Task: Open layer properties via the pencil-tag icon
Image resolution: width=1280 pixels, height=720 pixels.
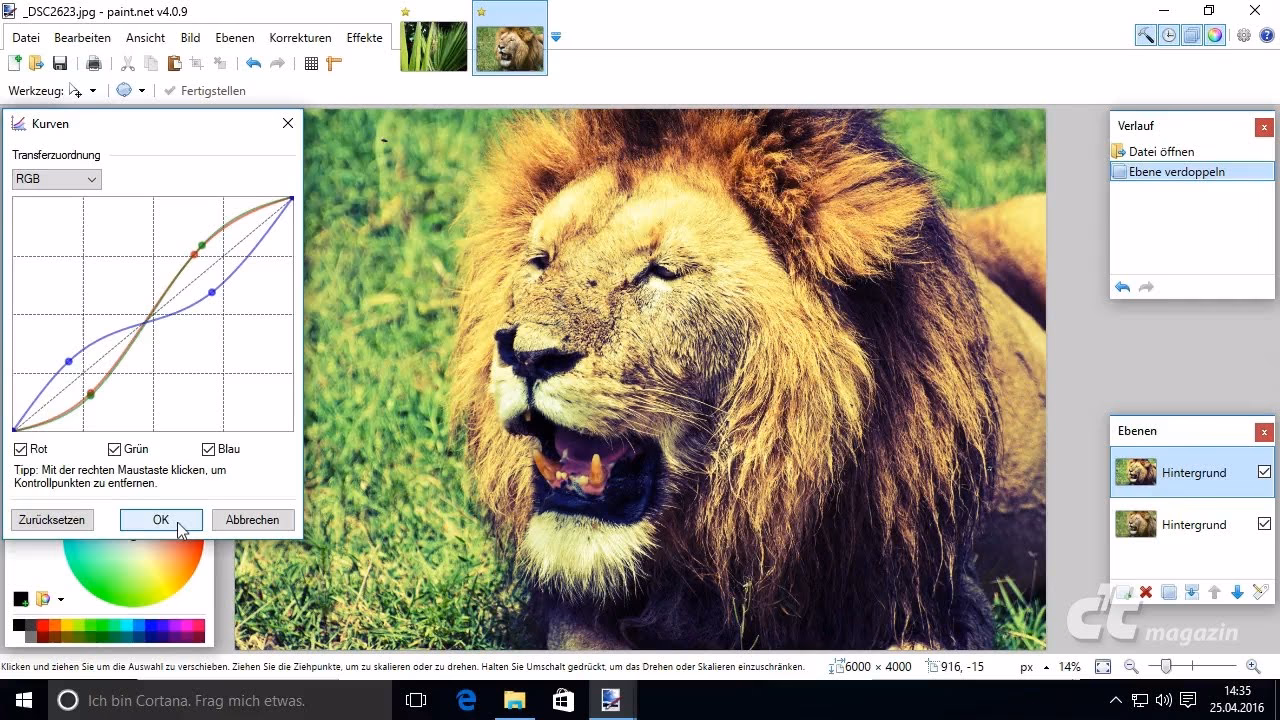Action: (x=1258, y=592)
